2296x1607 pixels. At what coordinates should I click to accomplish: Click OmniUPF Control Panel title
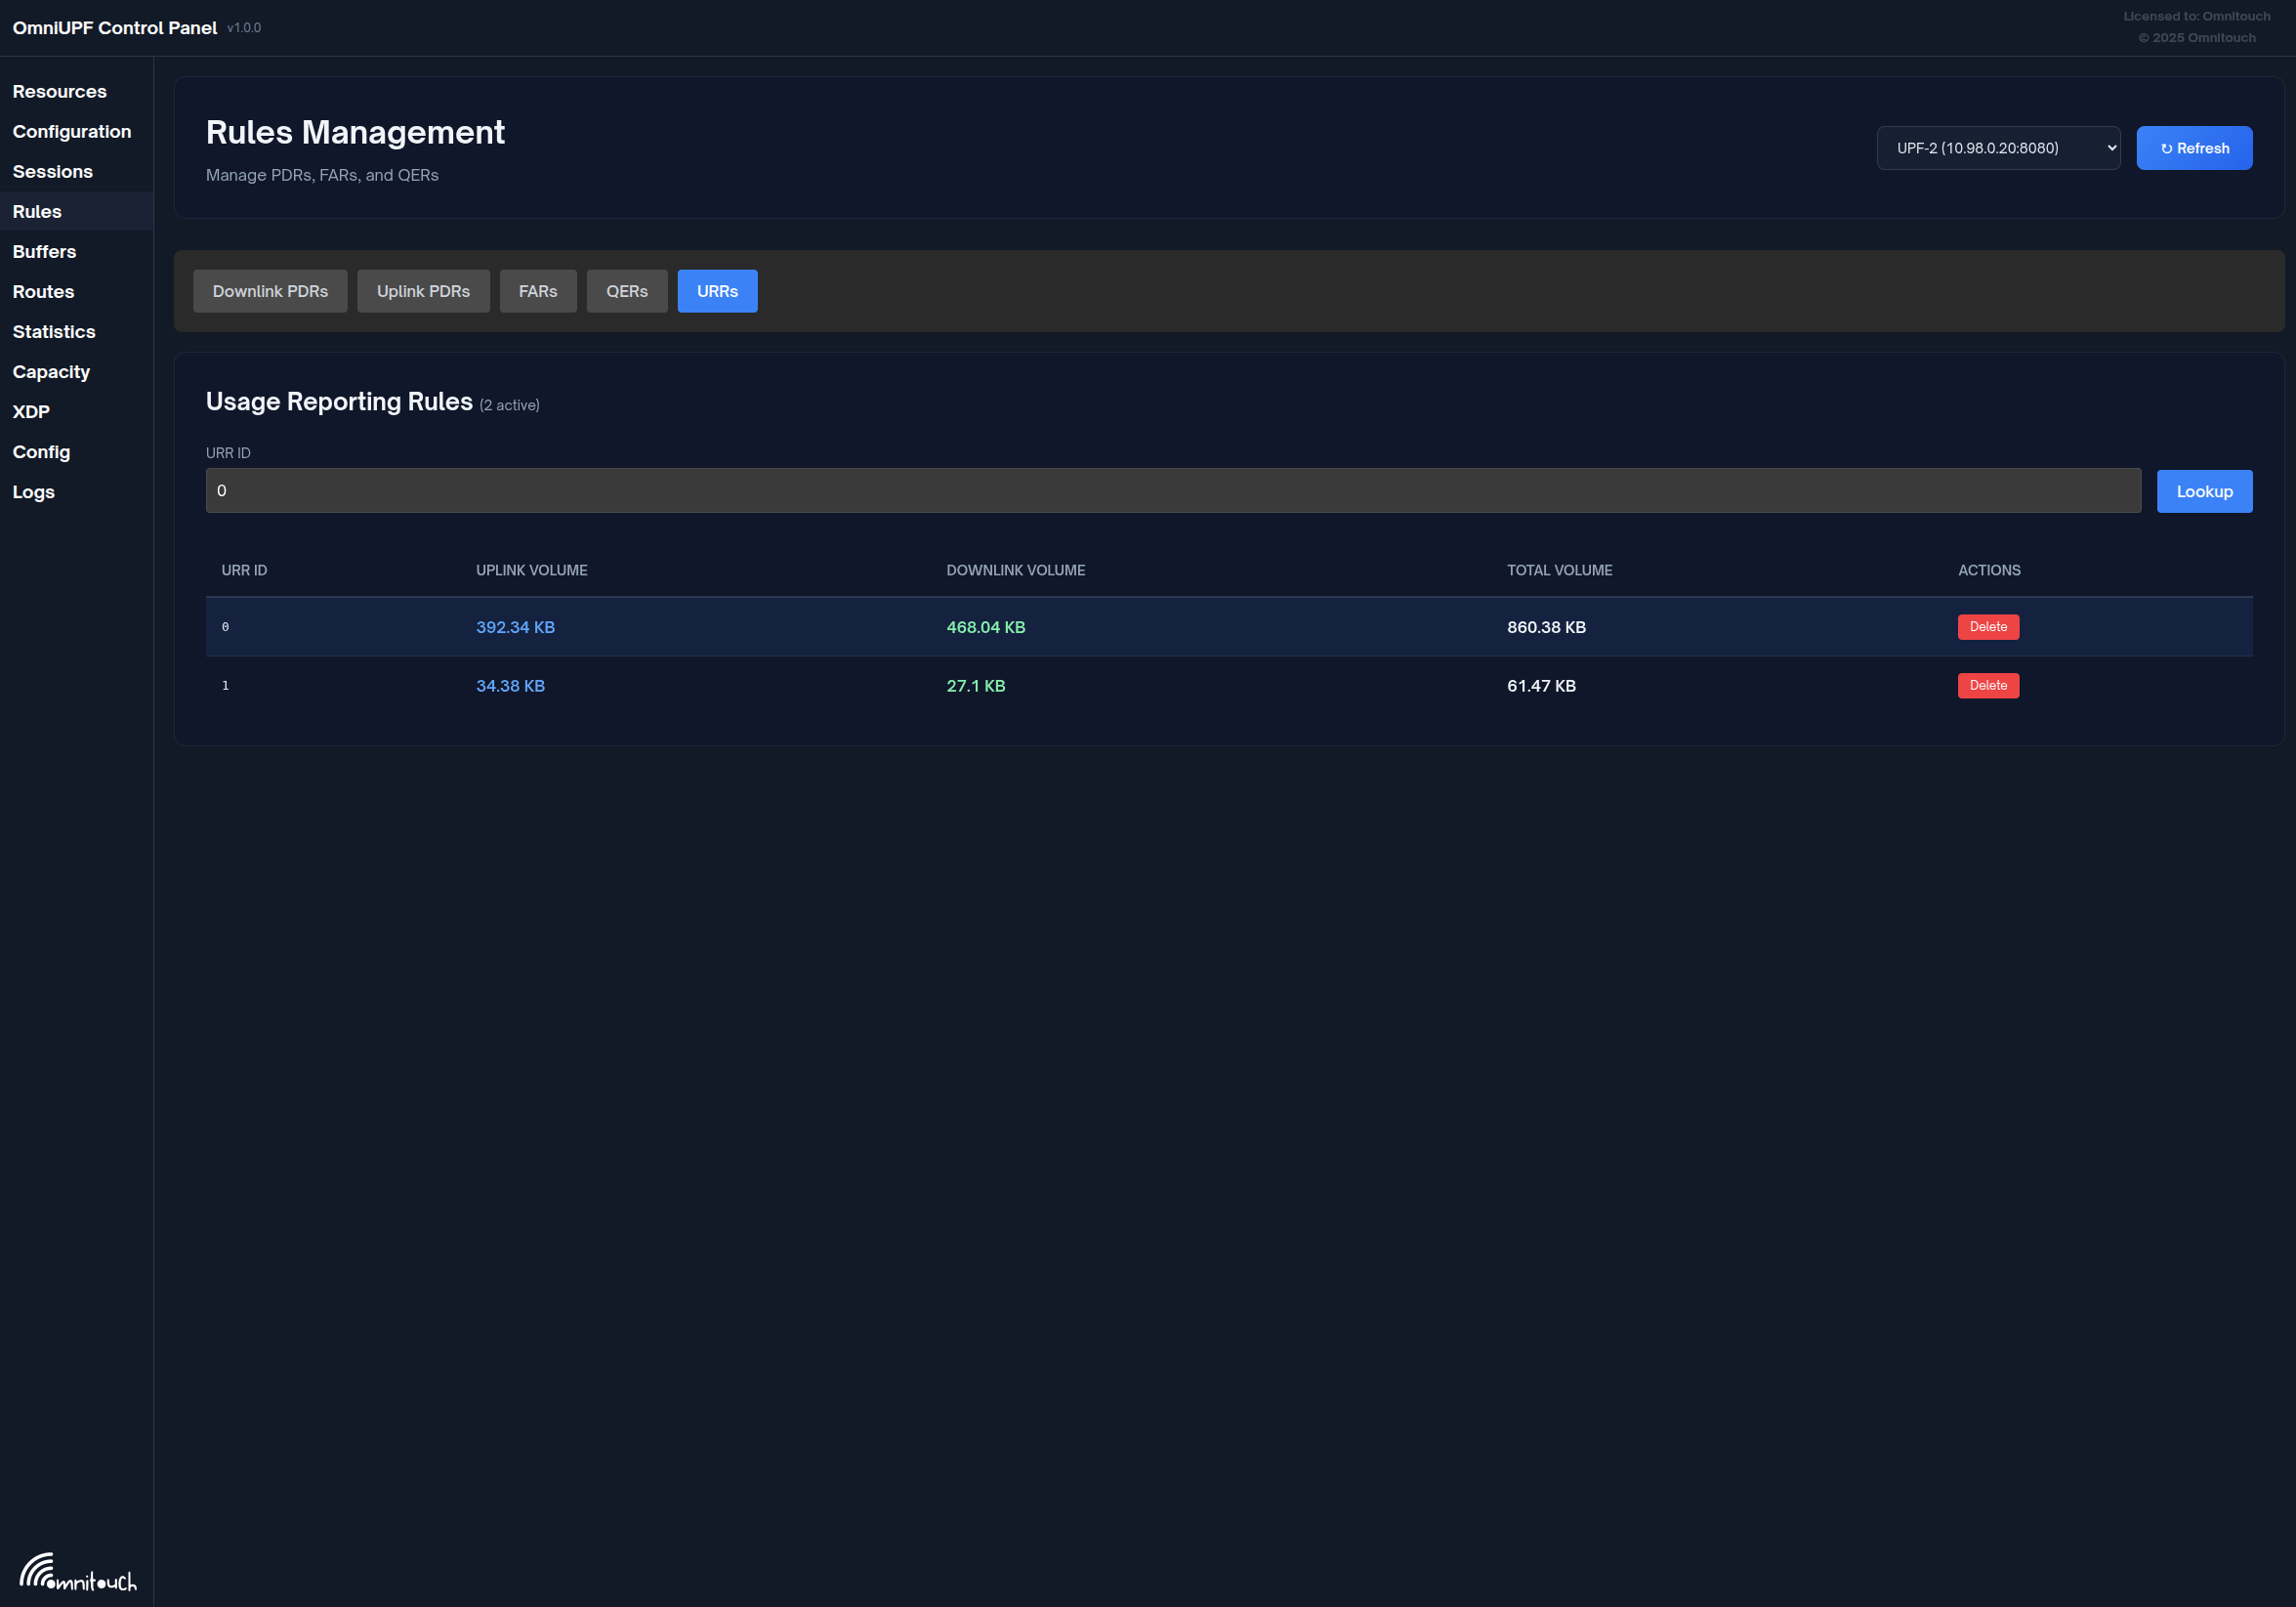114,28
